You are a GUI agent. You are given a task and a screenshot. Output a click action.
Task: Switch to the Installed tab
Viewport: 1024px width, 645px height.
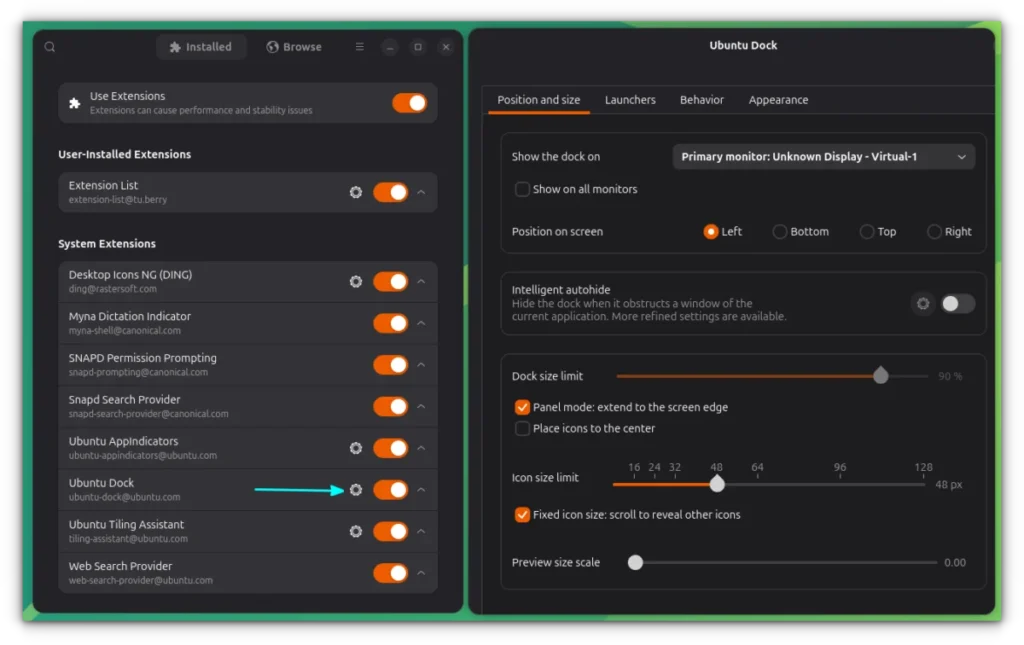tap(200, 47)
